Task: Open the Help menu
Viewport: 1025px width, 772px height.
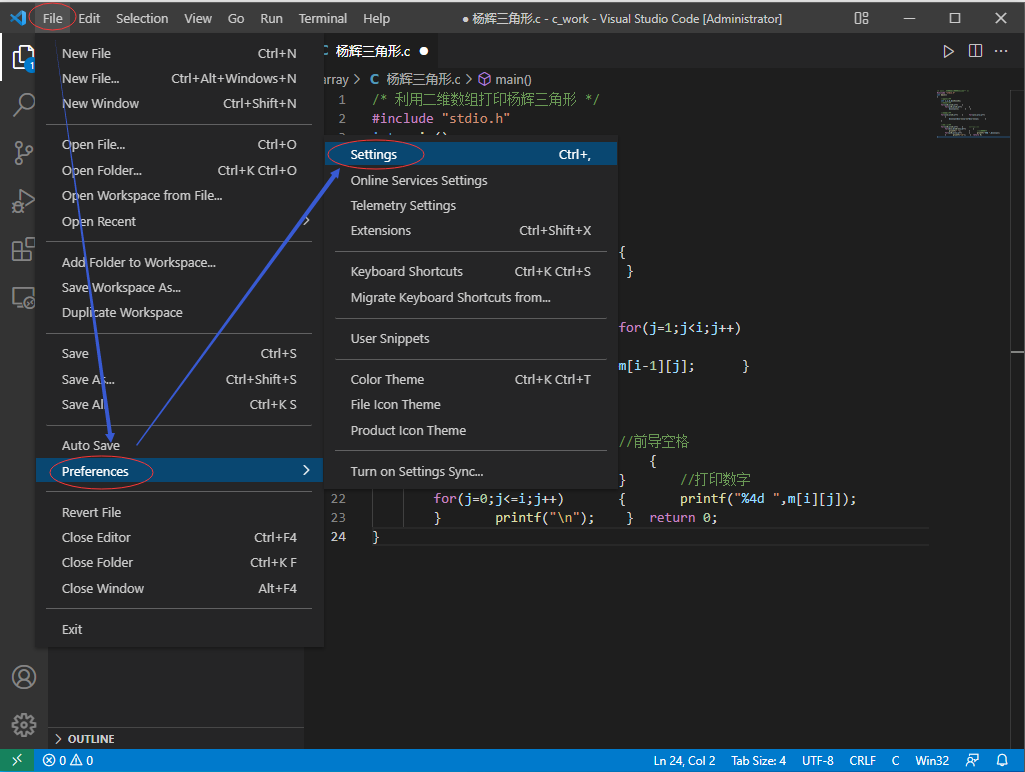Action: click(x=377, y=18)
